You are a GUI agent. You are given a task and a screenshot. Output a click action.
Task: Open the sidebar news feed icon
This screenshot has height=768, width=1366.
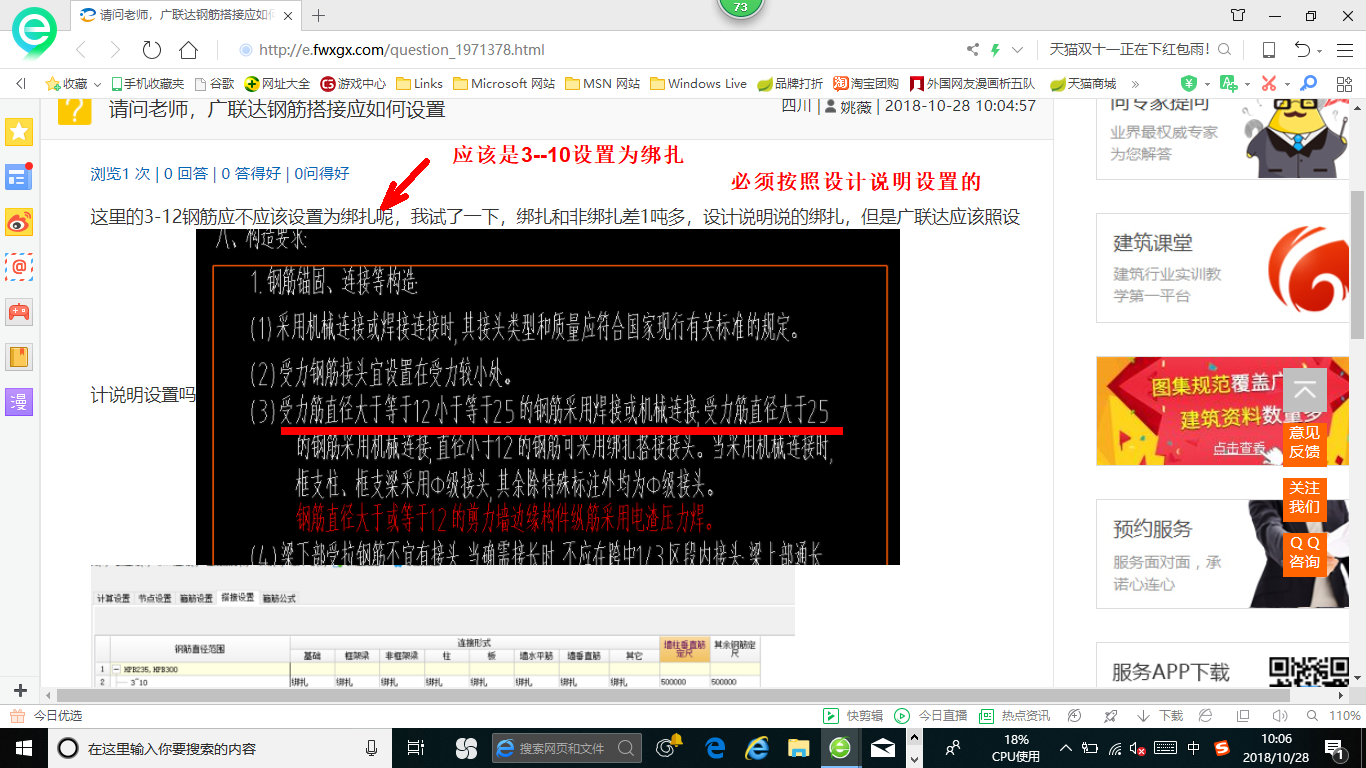coord(19,177)
